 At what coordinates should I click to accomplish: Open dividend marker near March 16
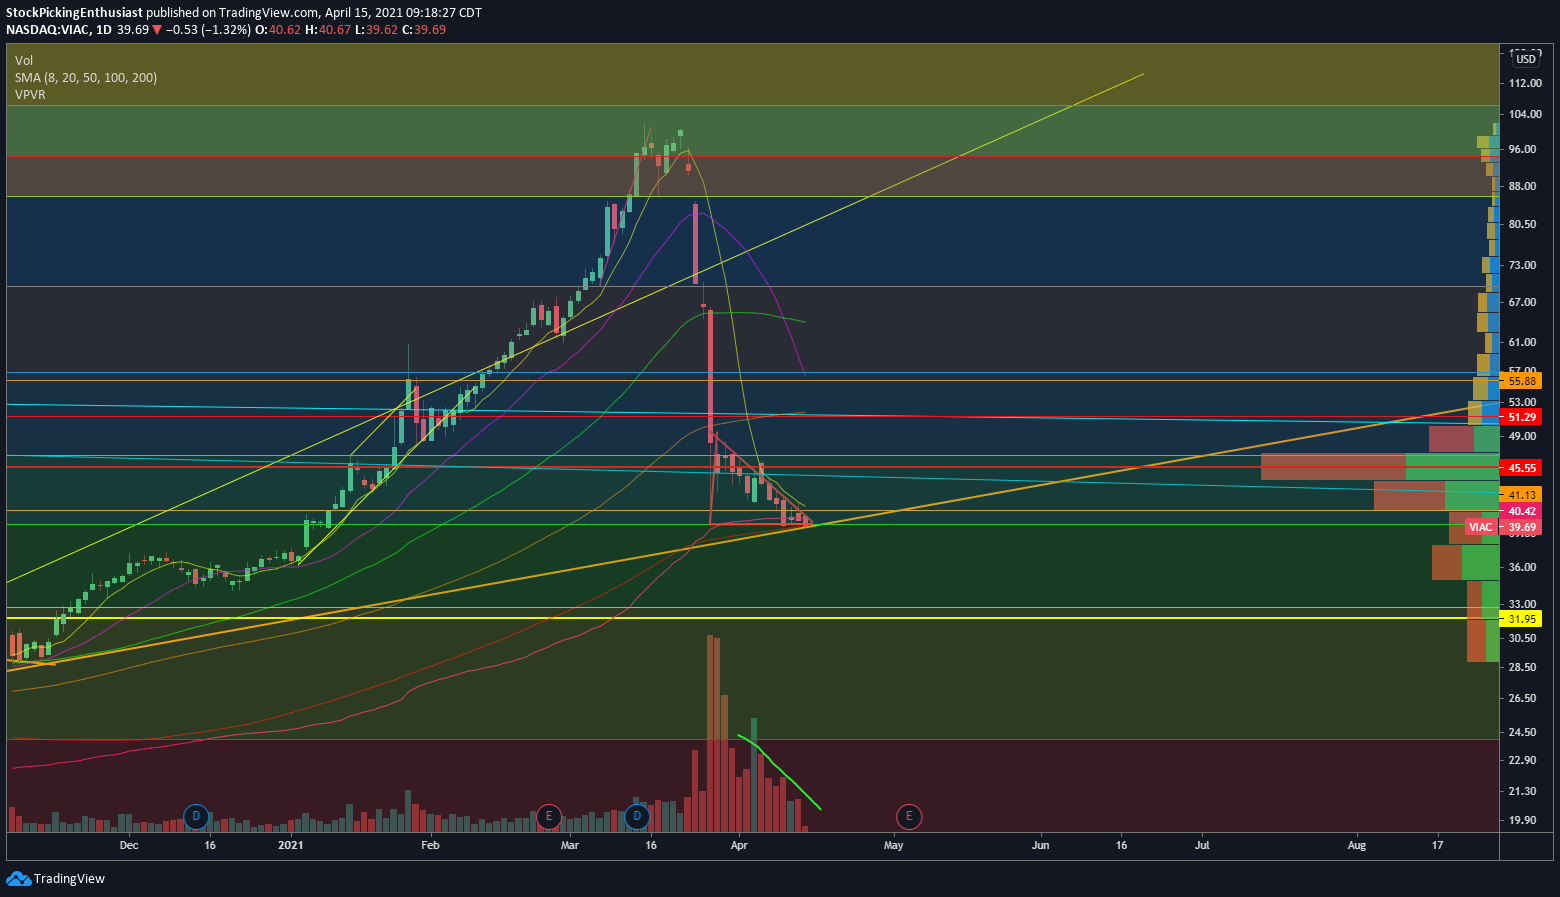636,816
